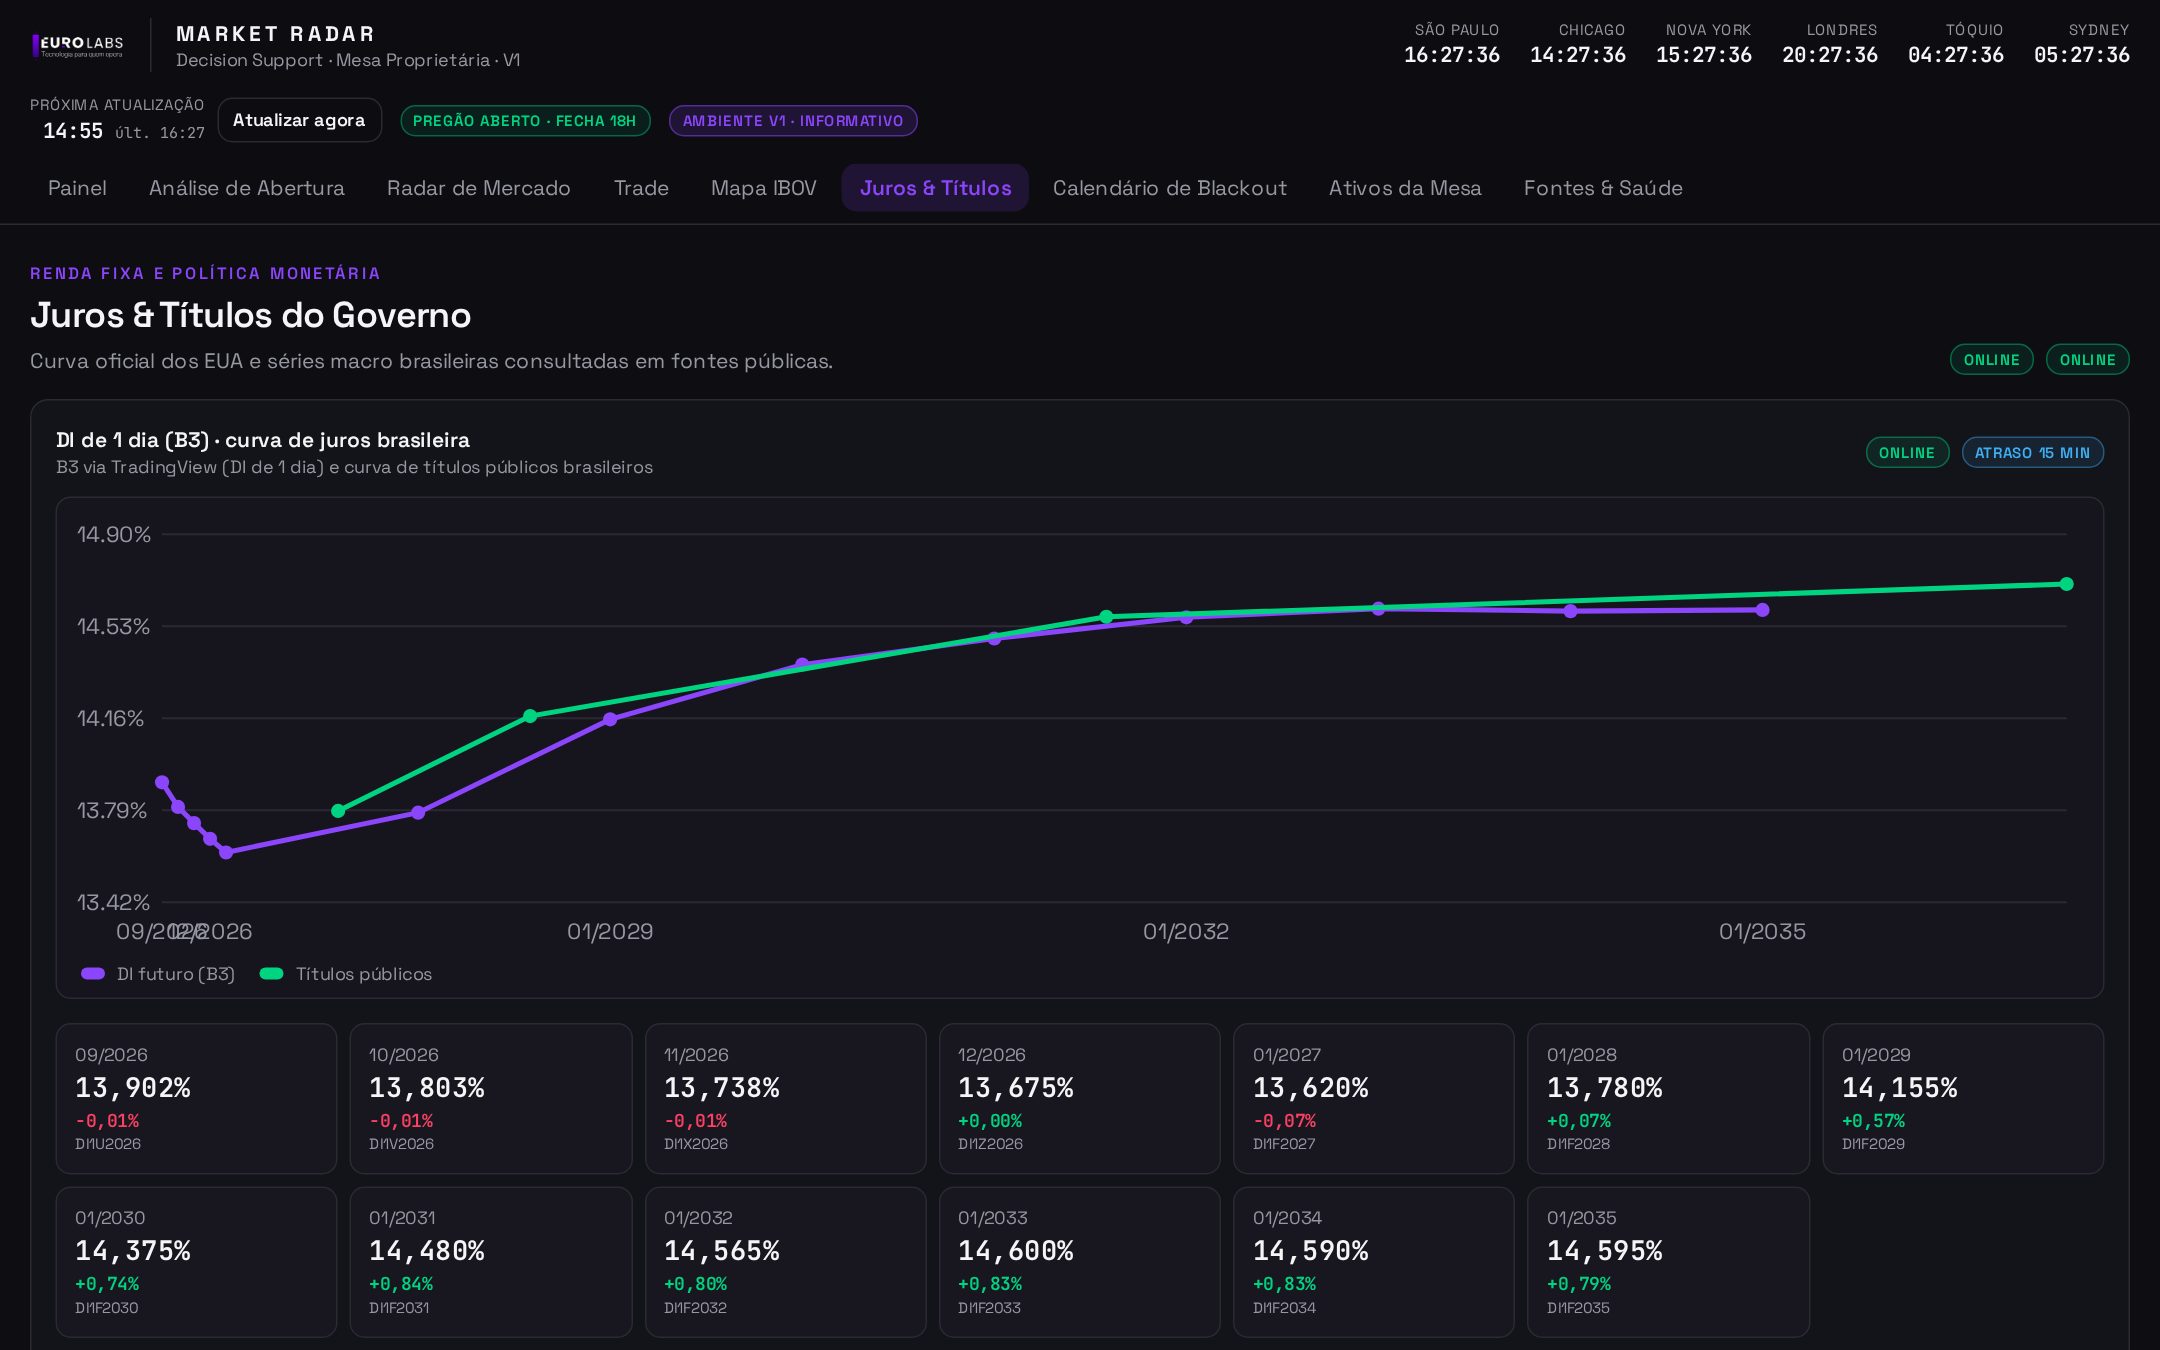Click the 'Pregão aberto · Fecha 18h' badge
Image resolution: width=2160 pixels, height=1350 pixels.
click(525, 121)
